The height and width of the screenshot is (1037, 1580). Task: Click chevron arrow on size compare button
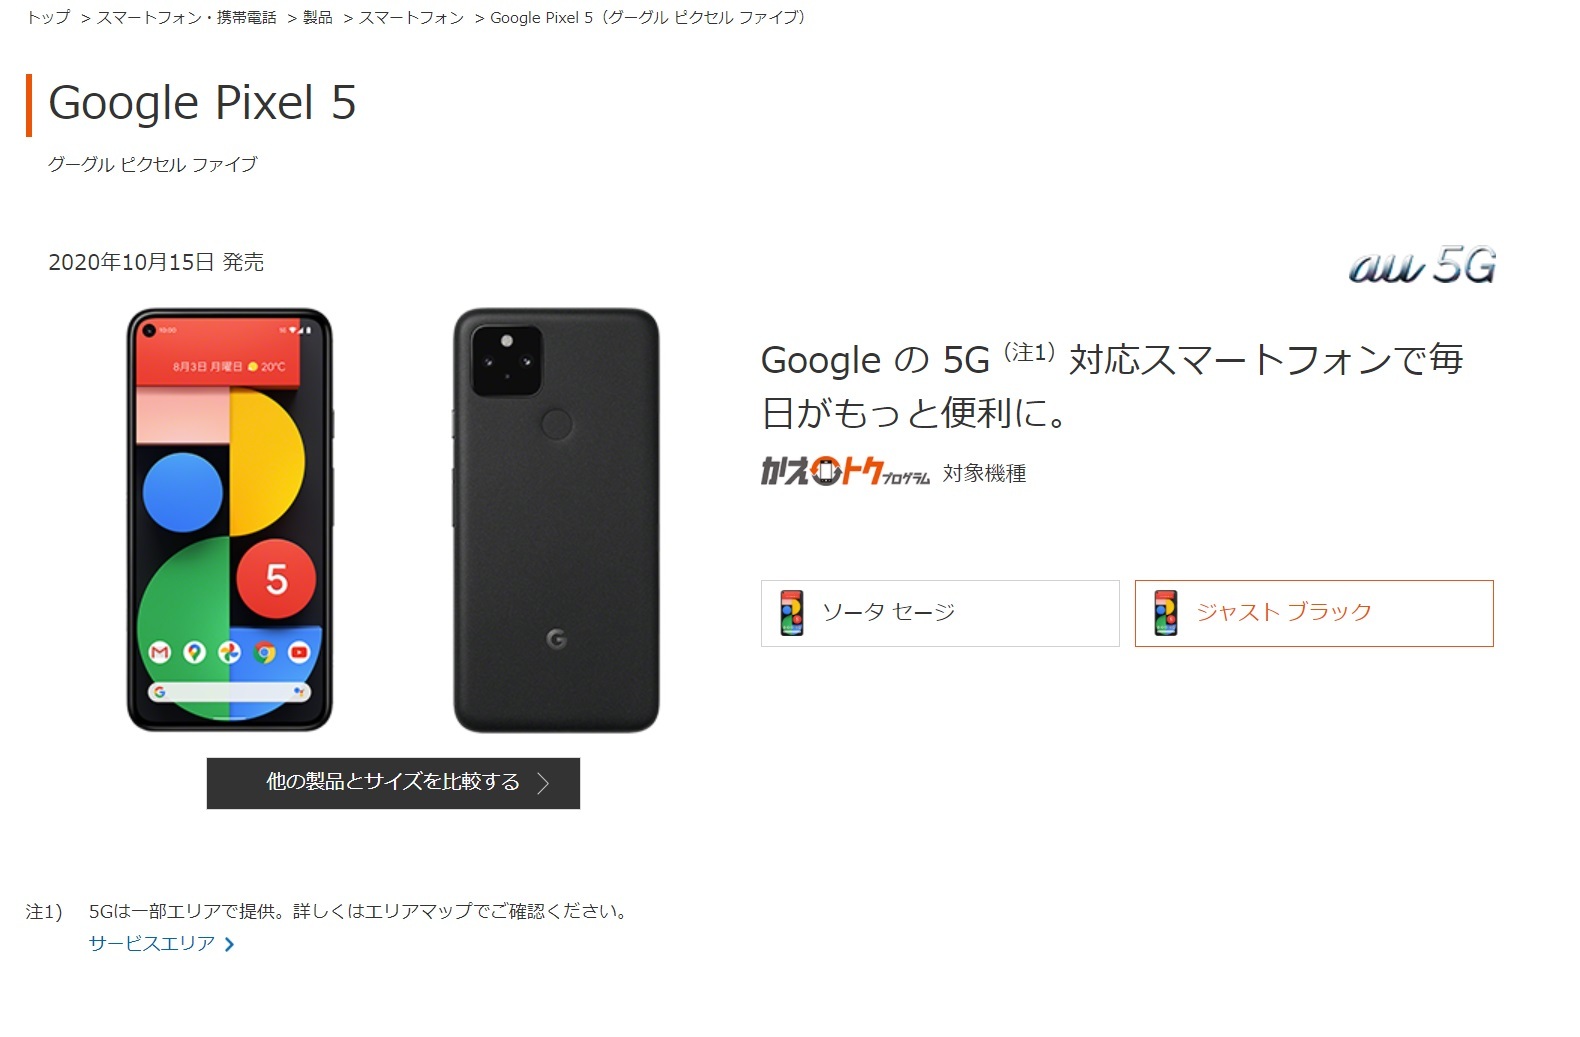coord(544,783)
